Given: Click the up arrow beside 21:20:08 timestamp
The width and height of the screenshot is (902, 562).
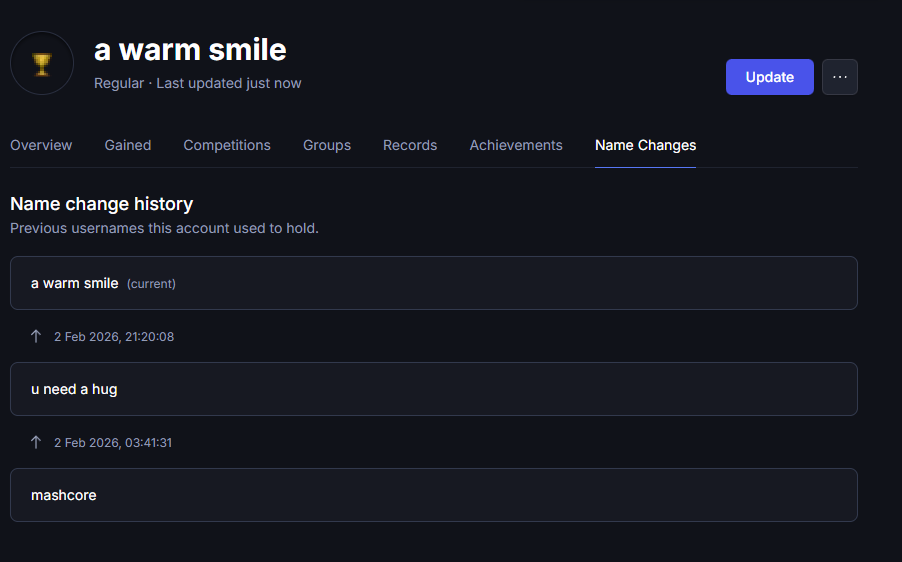Looking at the screenshot, I should [36, 336].
